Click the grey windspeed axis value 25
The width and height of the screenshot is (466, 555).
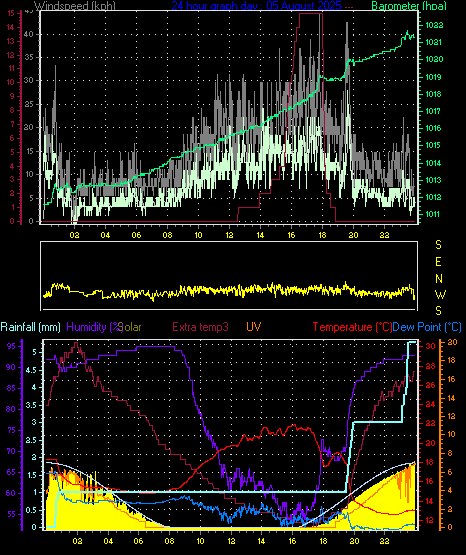[28, 104]
